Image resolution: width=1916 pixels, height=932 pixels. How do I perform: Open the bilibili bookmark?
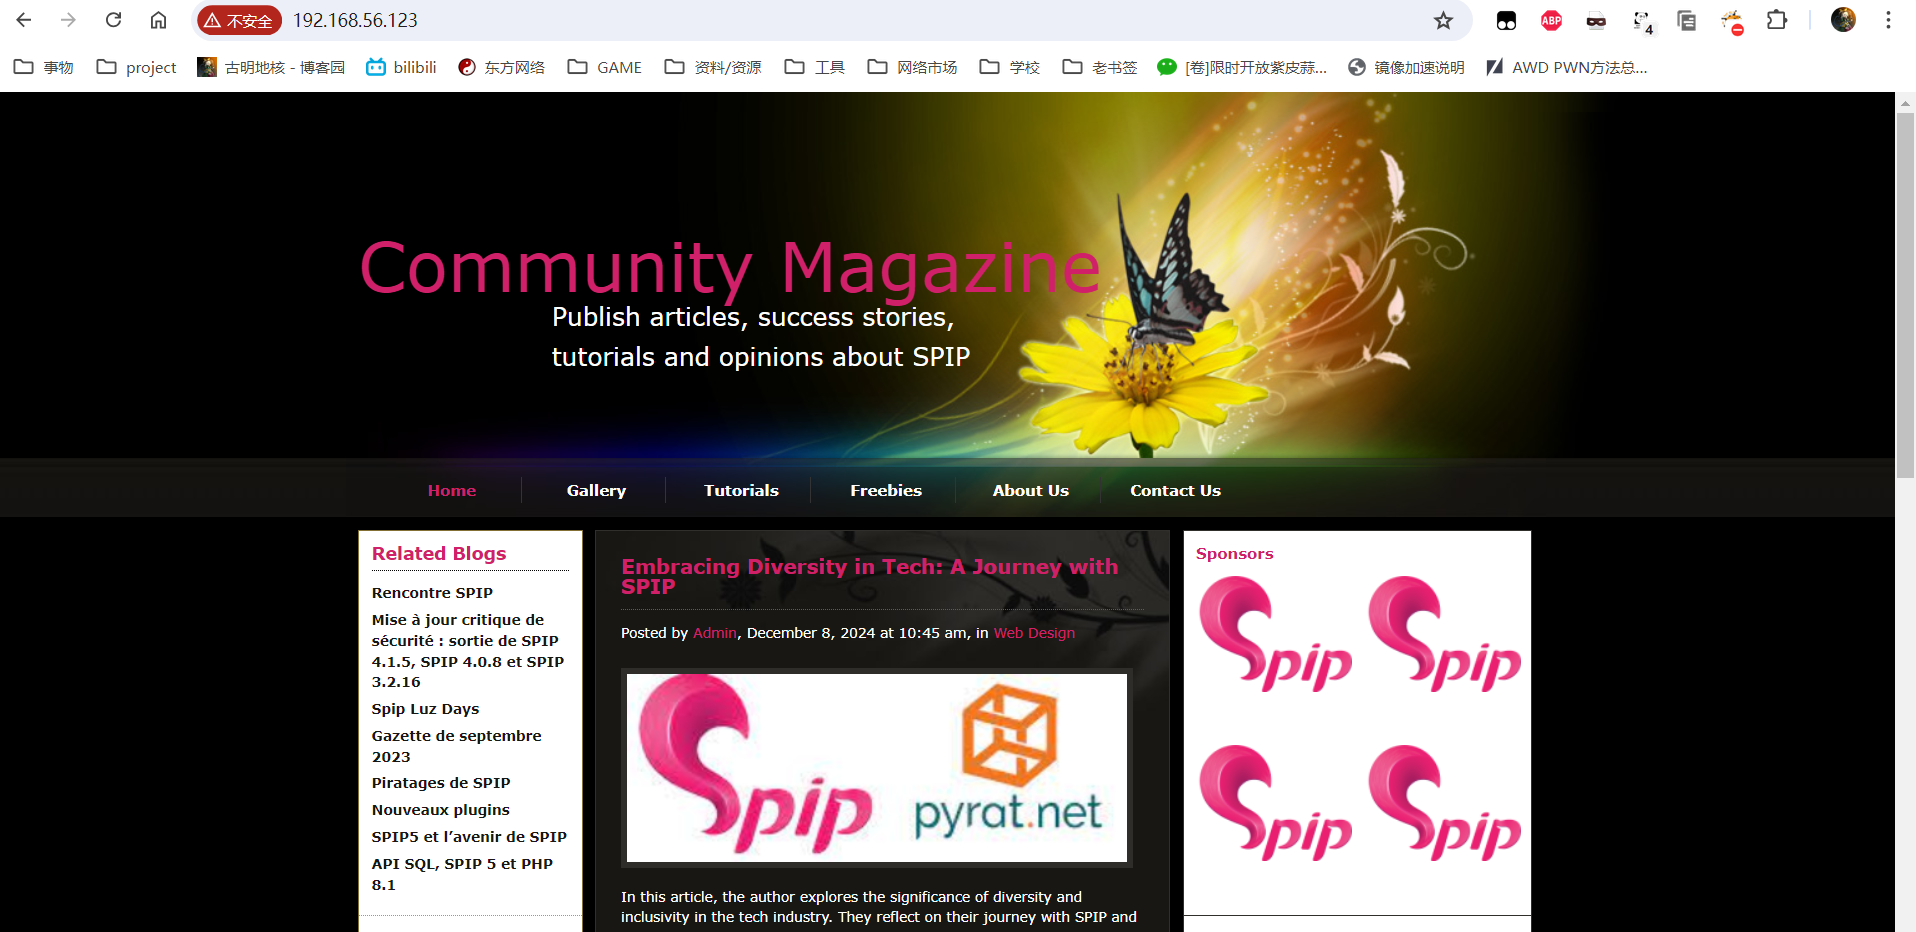[401, 67]
